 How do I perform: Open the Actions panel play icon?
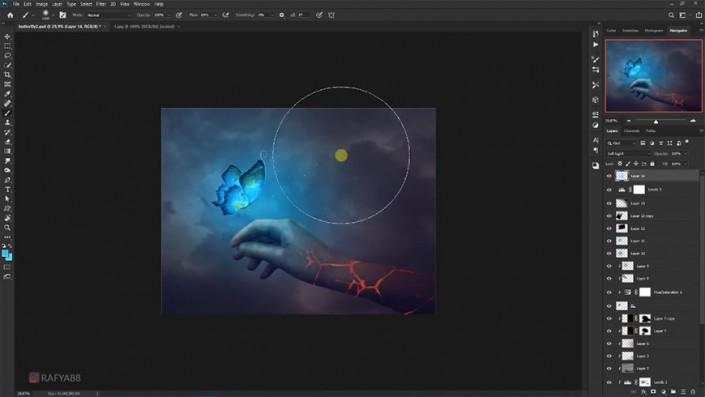point(595,45)
